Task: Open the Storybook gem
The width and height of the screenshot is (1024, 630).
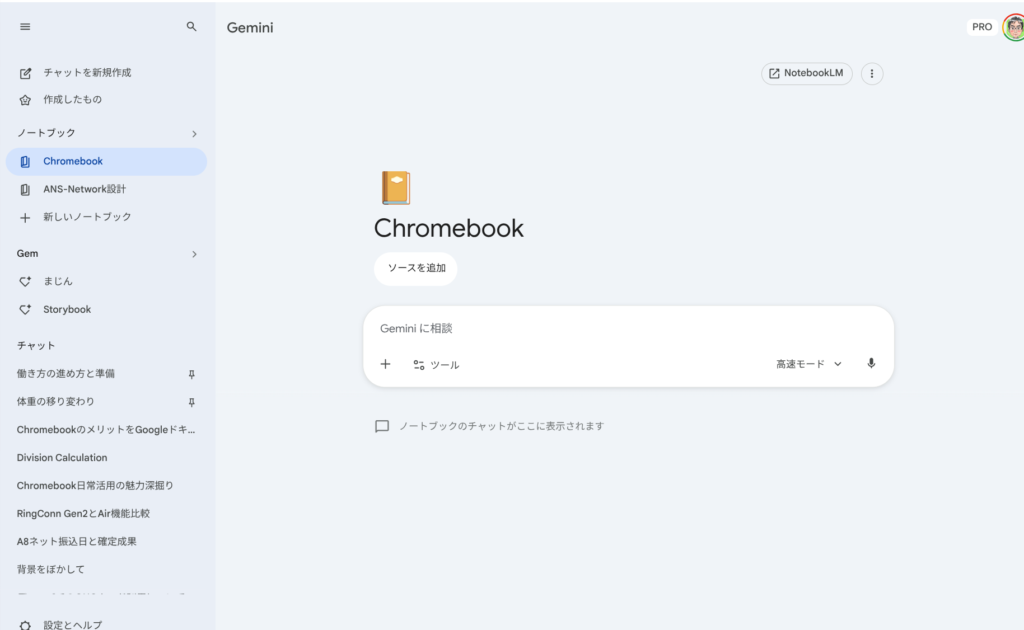Action: [x=66, y=310]
